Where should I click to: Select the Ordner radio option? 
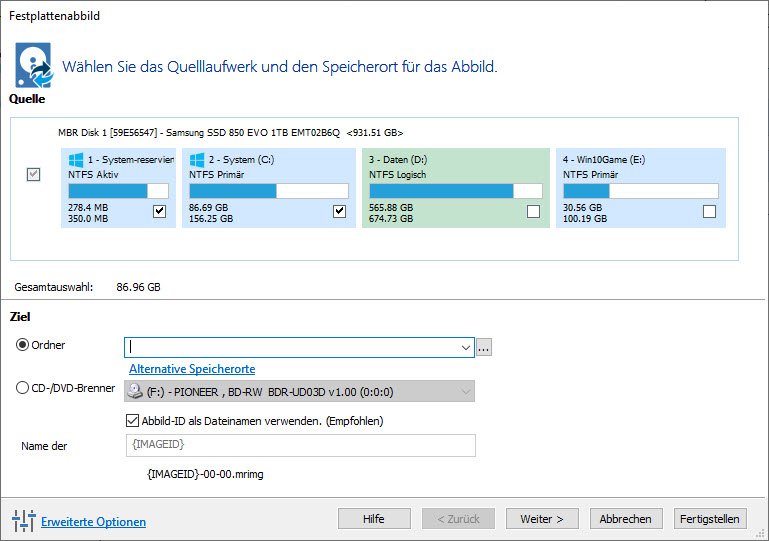[23, 345]
